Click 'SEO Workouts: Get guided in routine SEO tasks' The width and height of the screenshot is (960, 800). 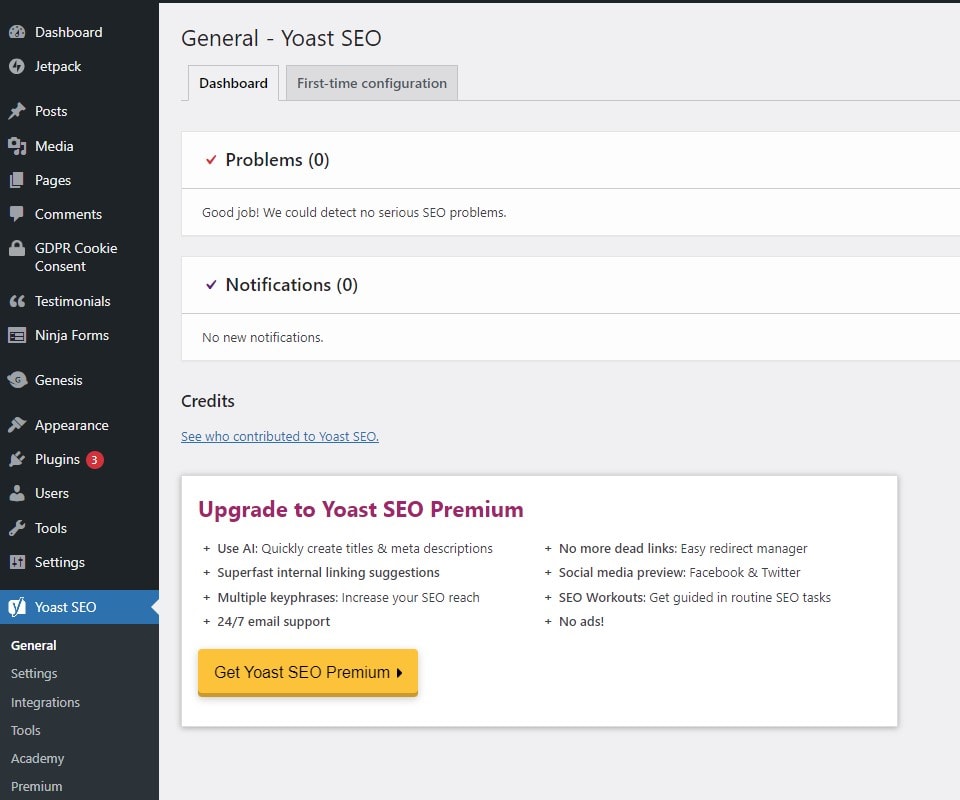[695, 597]
